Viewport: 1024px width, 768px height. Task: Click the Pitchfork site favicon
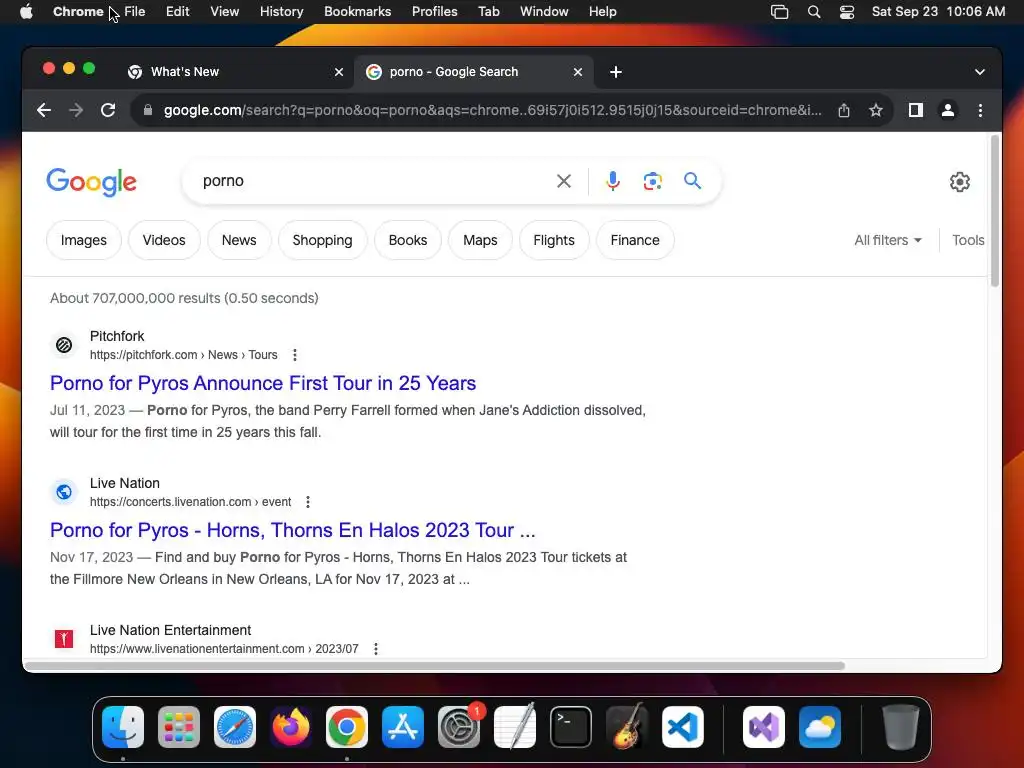pos(64,345)
